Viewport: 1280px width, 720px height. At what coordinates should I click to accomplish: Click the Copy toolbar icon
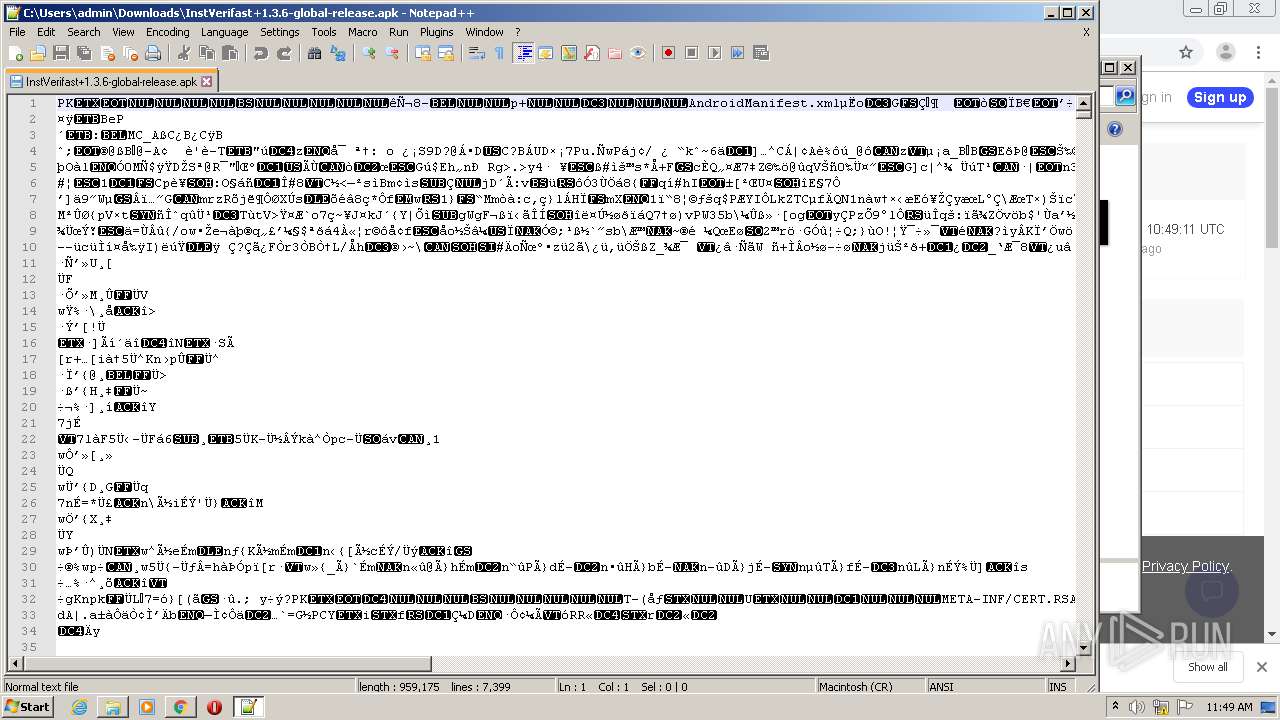(x=207, y=53)
